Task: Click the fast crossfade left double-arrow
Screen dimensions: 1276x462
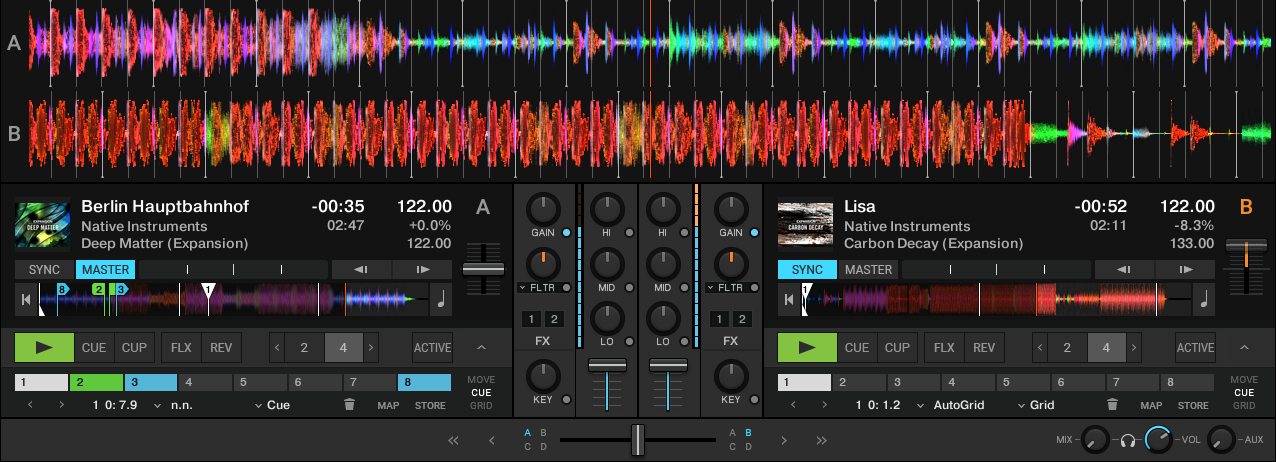Action: point(453,440)
